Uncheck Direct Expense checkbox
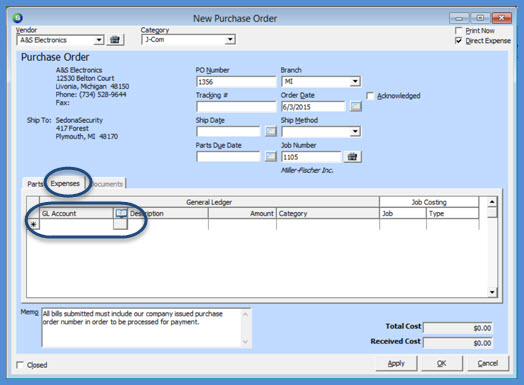The height and width of the screenshot is (385, 524). point(459,41)
